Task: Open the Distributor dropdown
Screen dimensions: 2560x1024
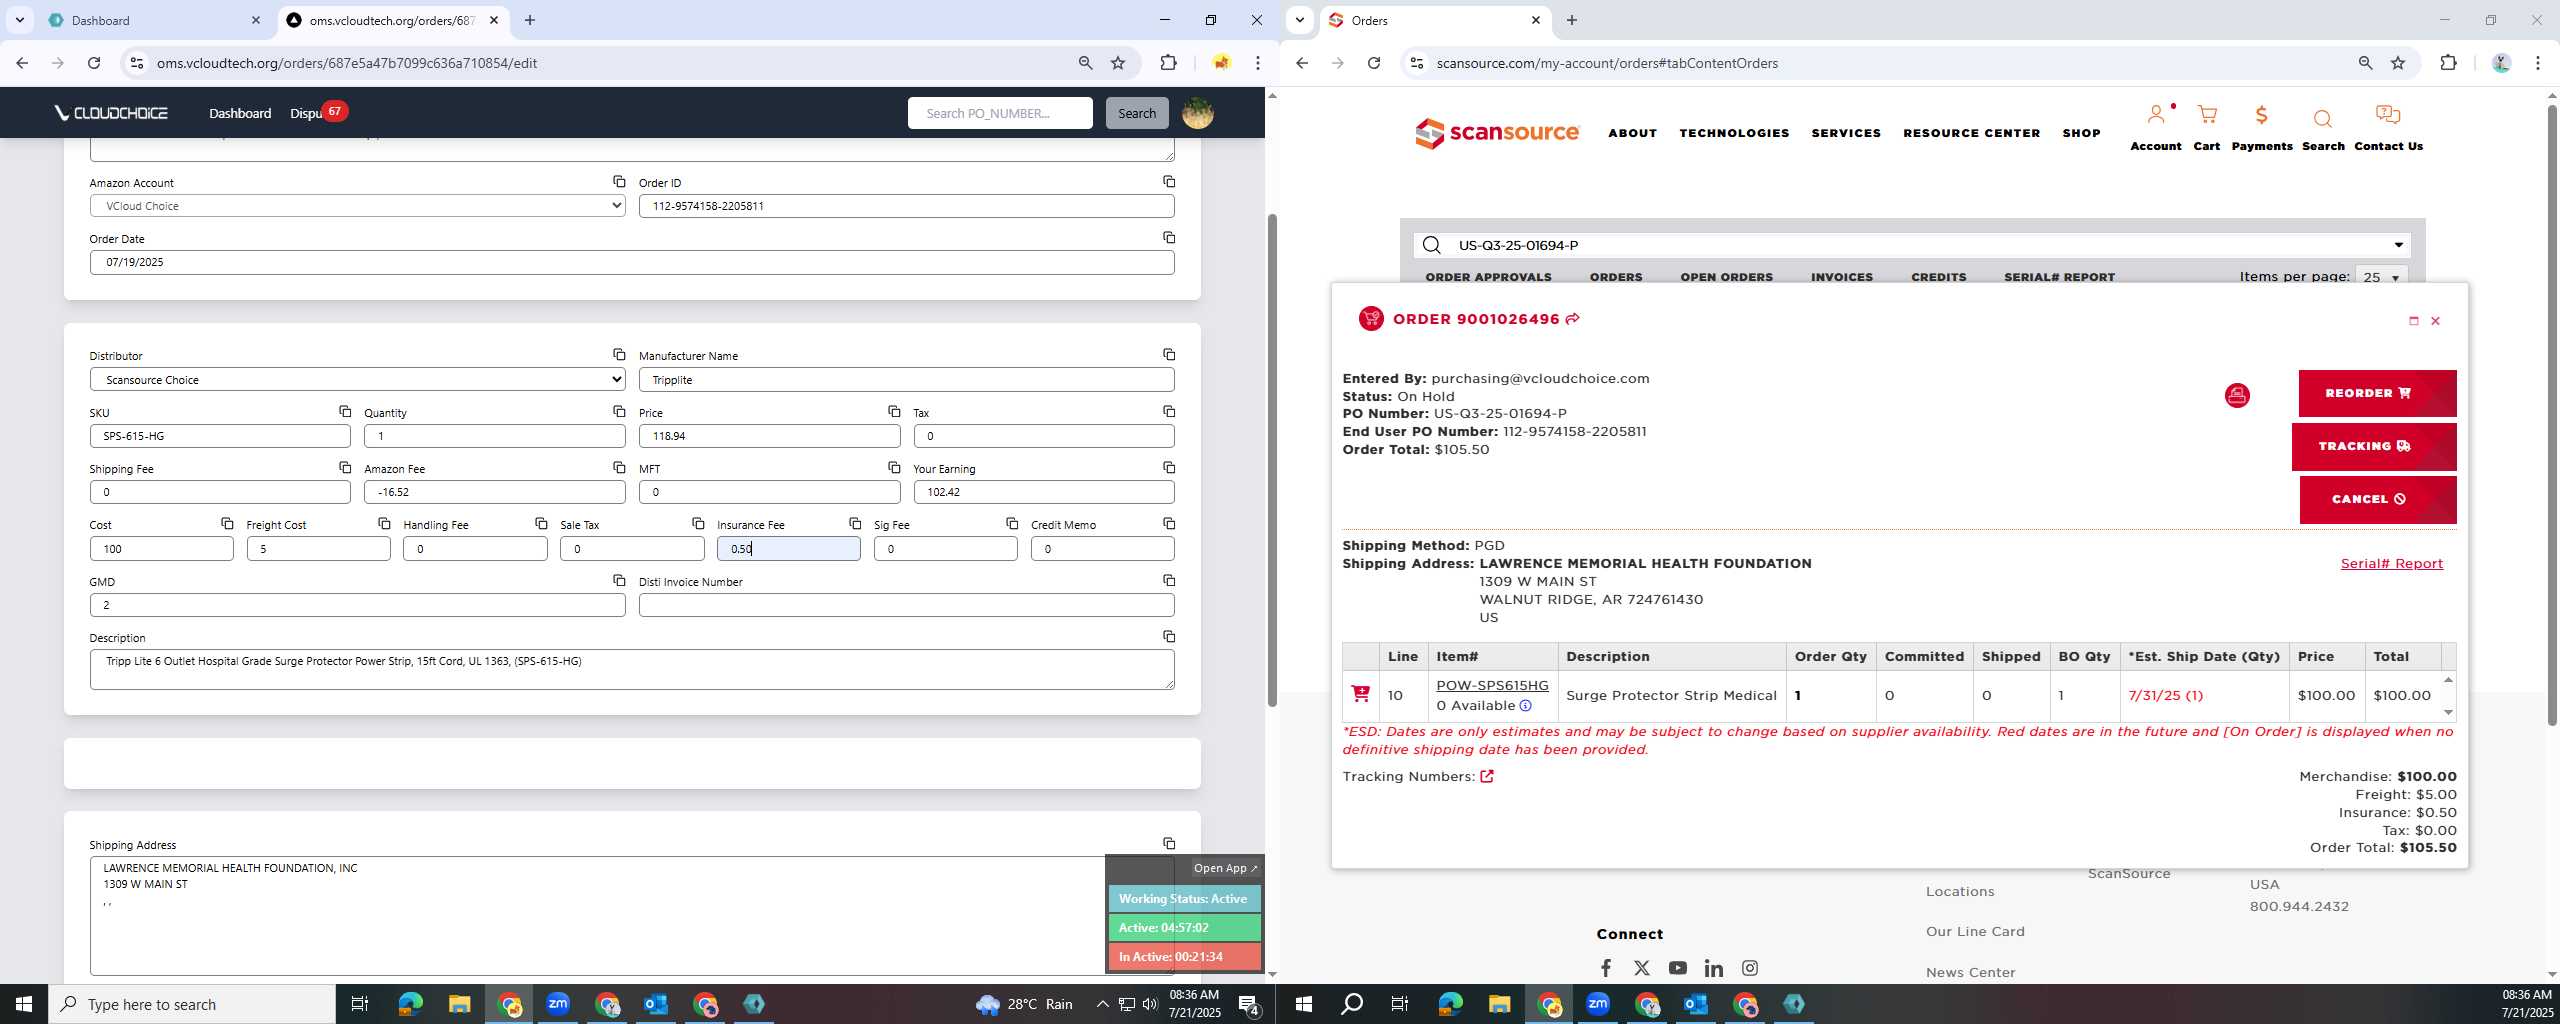Action: click(358, 380)
